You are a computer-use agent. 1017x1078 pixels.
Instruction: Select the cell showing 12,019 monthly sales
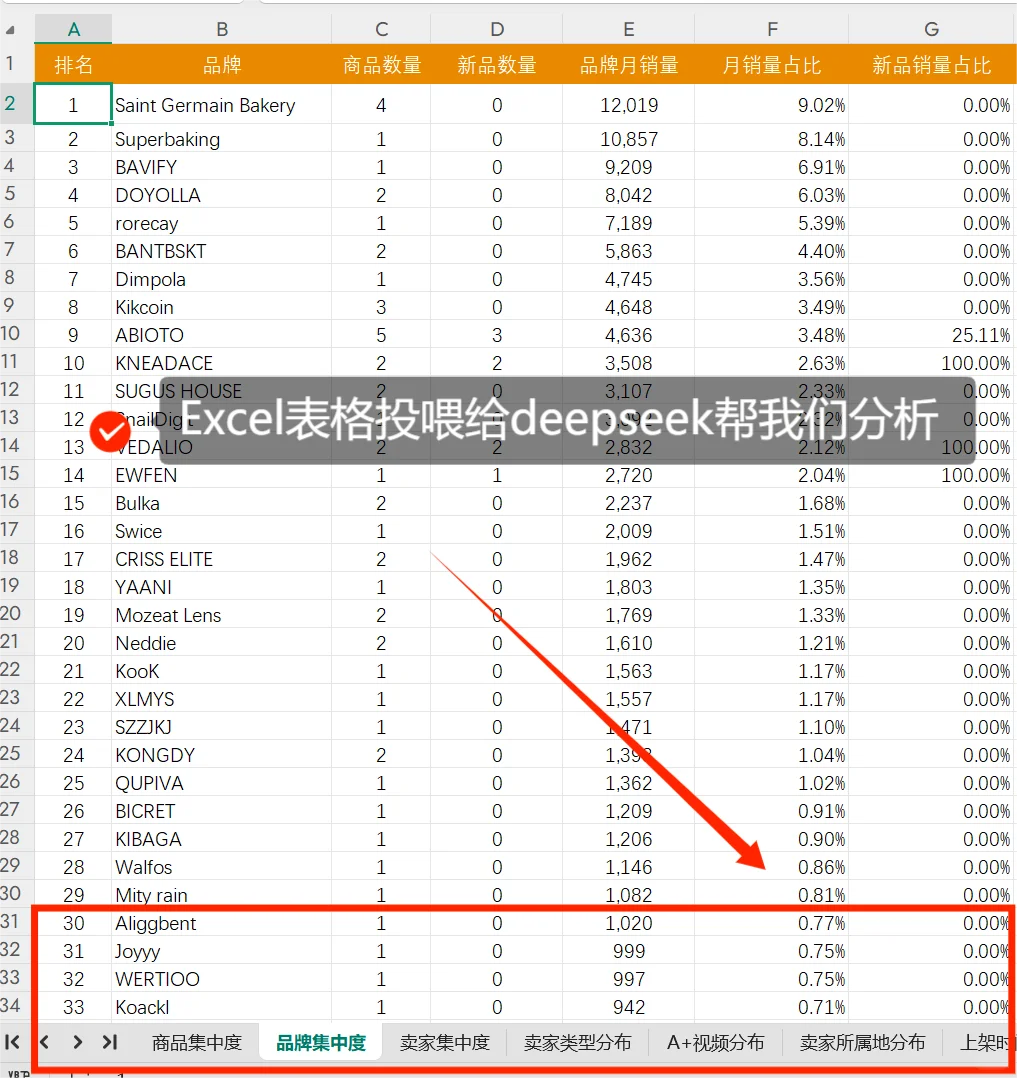click(x=628, y=105)
